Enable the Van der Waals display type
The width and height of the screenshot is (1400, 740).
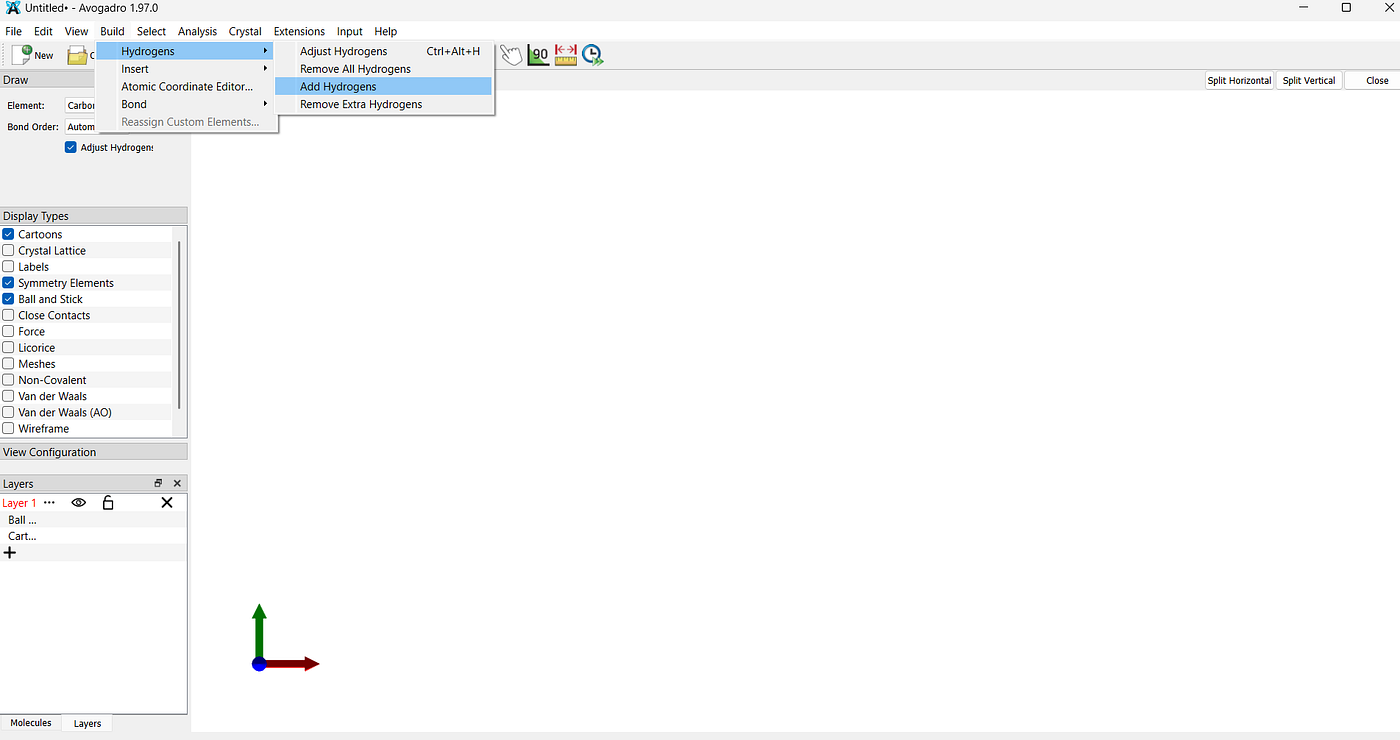point(8,396)
